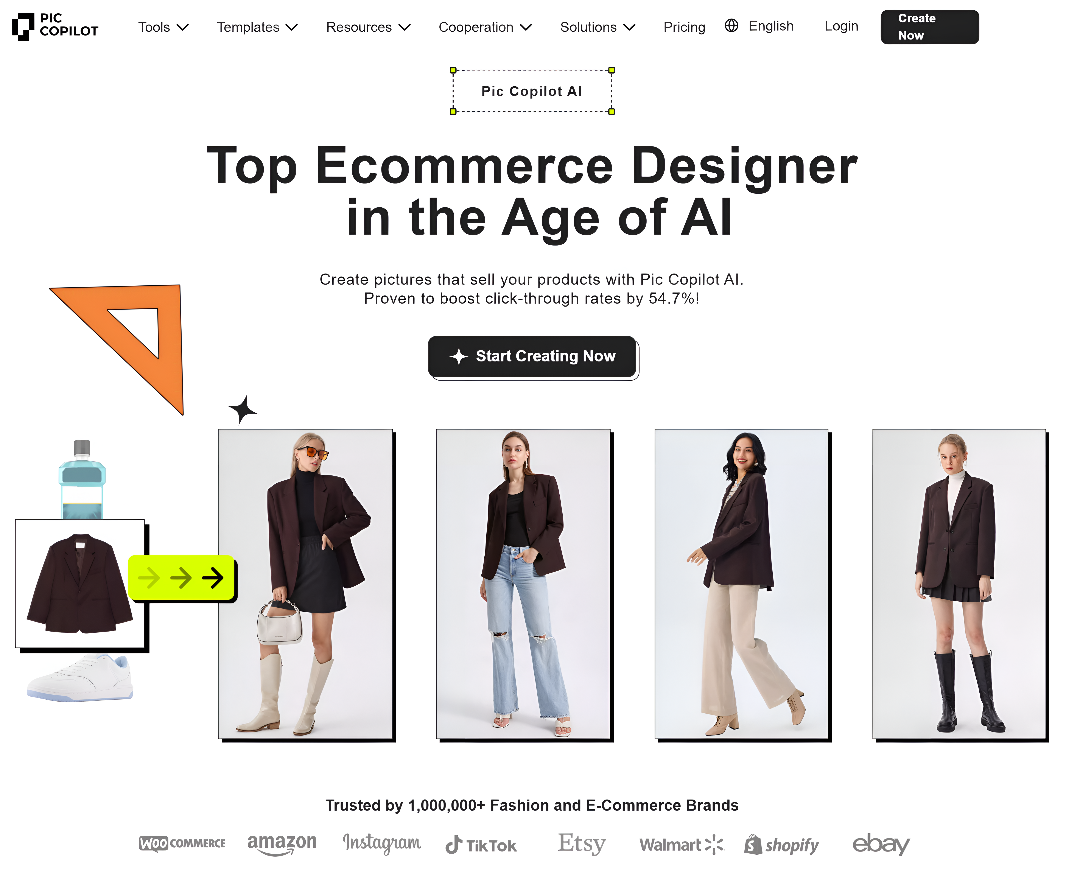Click the Instagram brand logo
The width and height of the screenshot is (1080, 874).
pyautogui.click(x=382, y=843)
